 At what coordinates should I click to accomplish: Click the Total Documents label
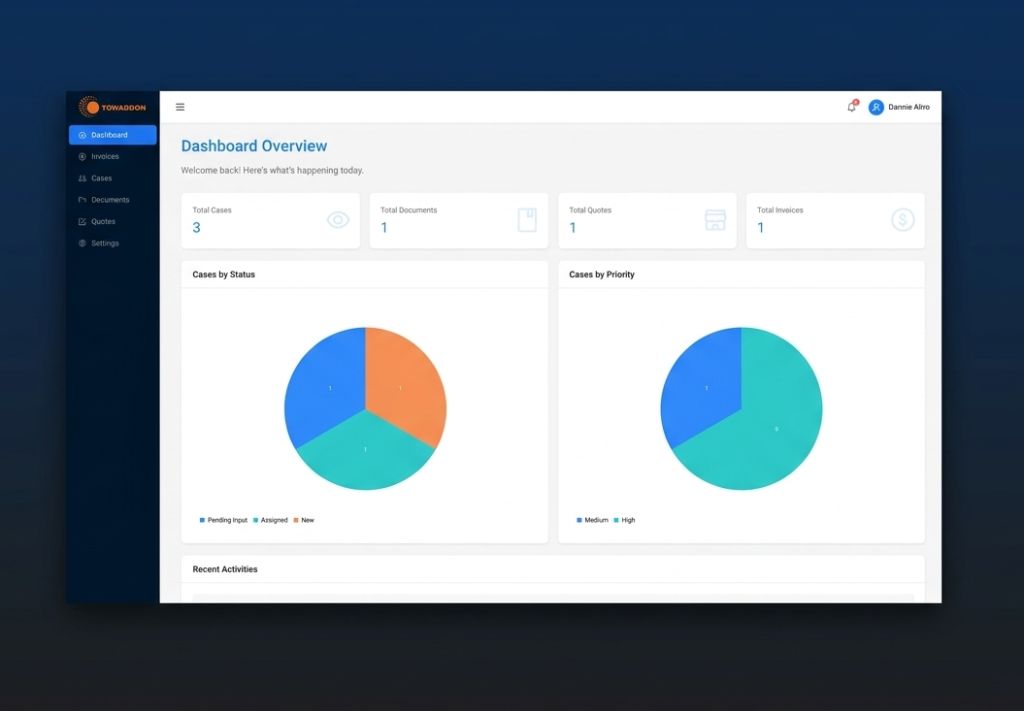409,210
